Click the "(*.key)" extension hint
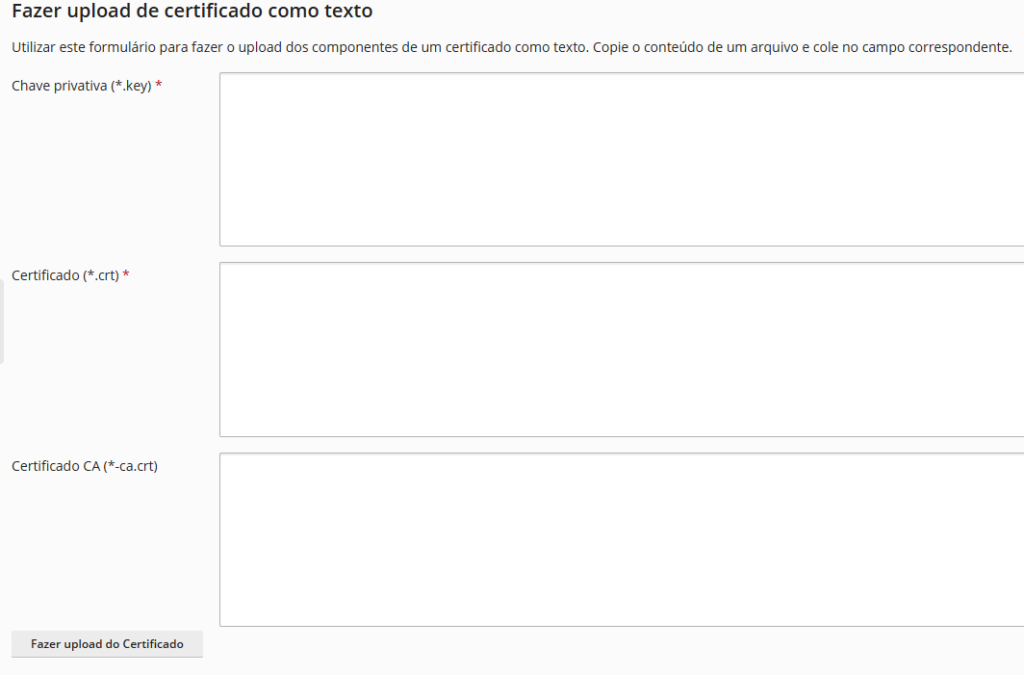The width and height of the screenshot is (1024, 675). coord(131,86)
